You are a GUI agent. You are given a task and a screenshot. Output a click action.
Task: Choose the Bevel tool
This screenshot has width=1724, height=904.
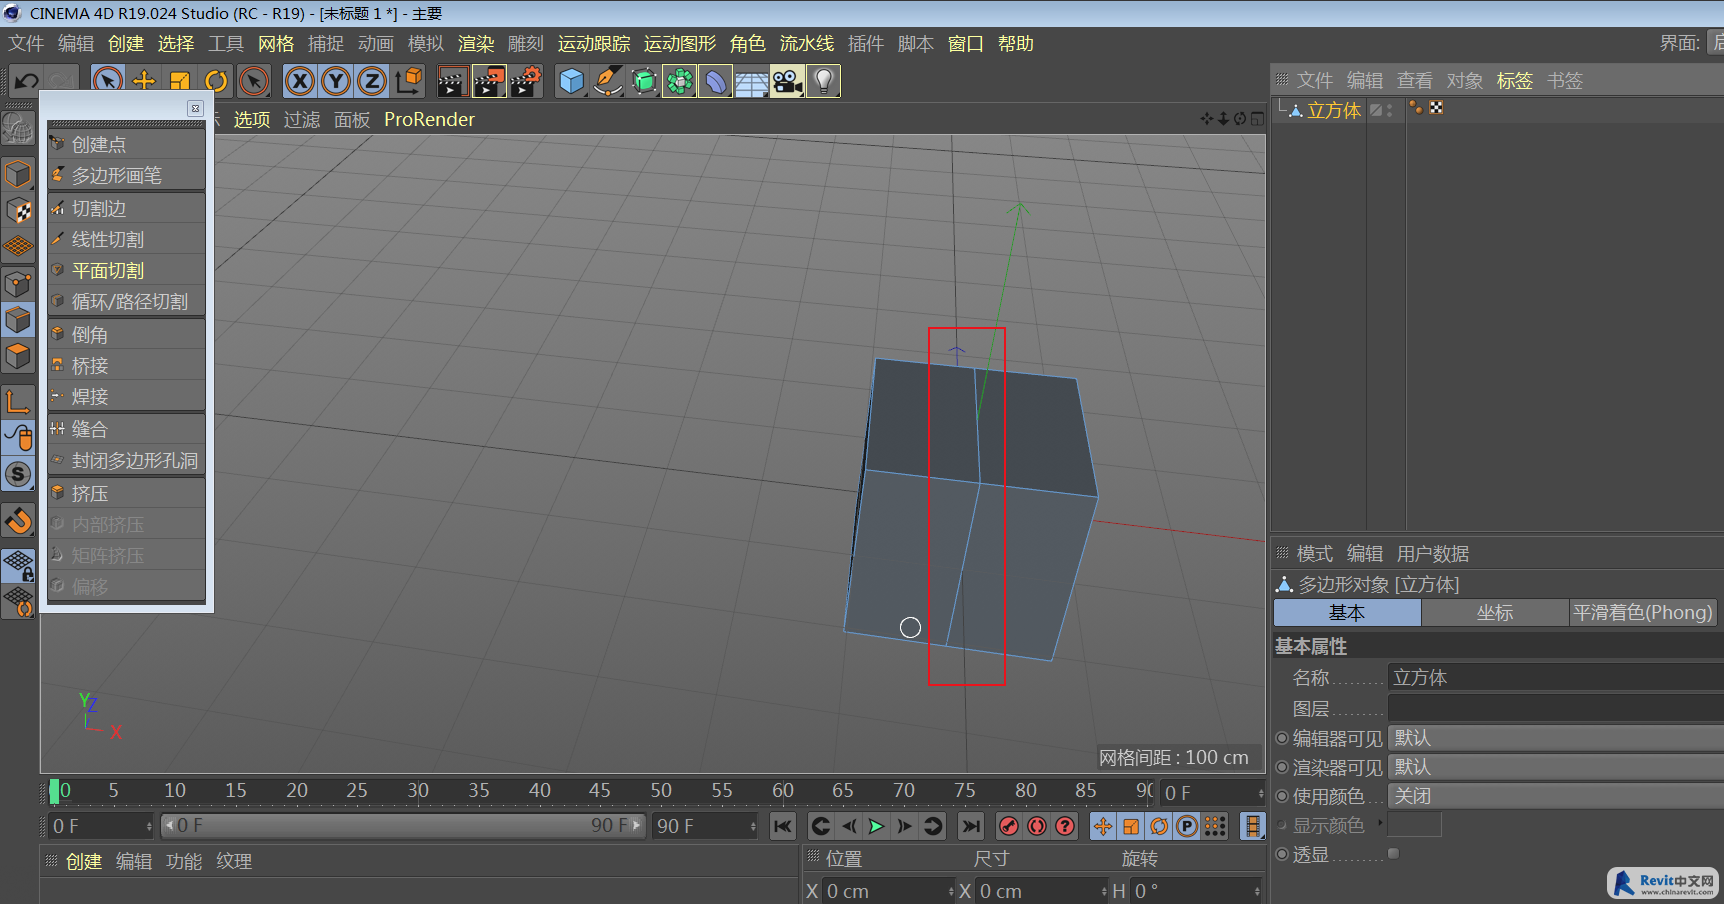point(126,334)
